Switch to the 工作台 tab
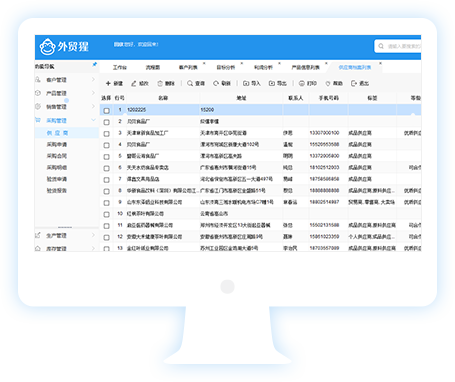 119,67
